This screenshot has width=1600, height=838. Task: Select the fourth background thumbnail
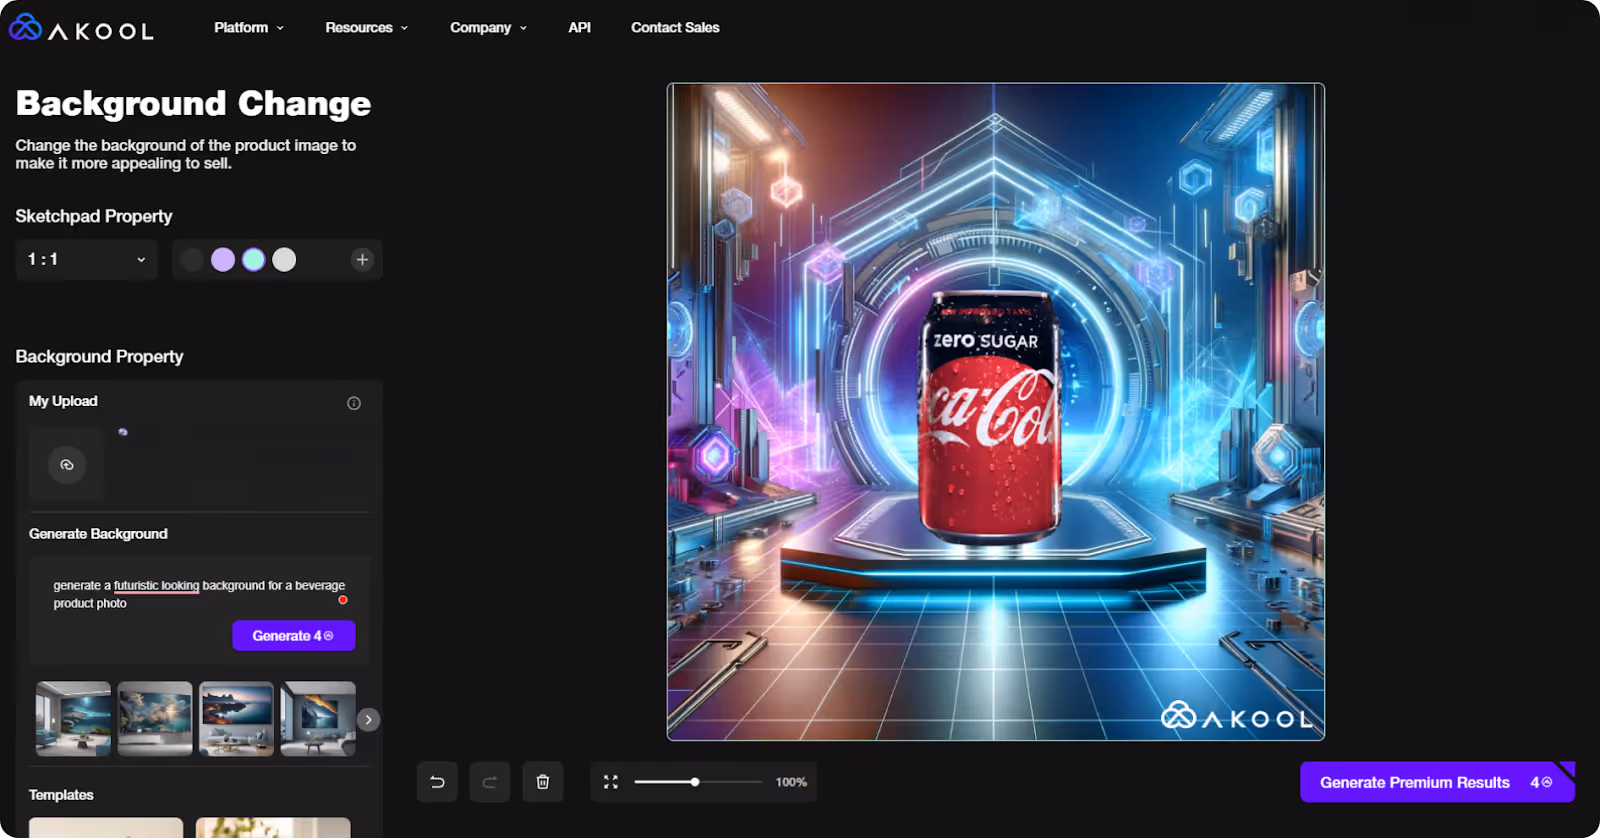[318, 719]
